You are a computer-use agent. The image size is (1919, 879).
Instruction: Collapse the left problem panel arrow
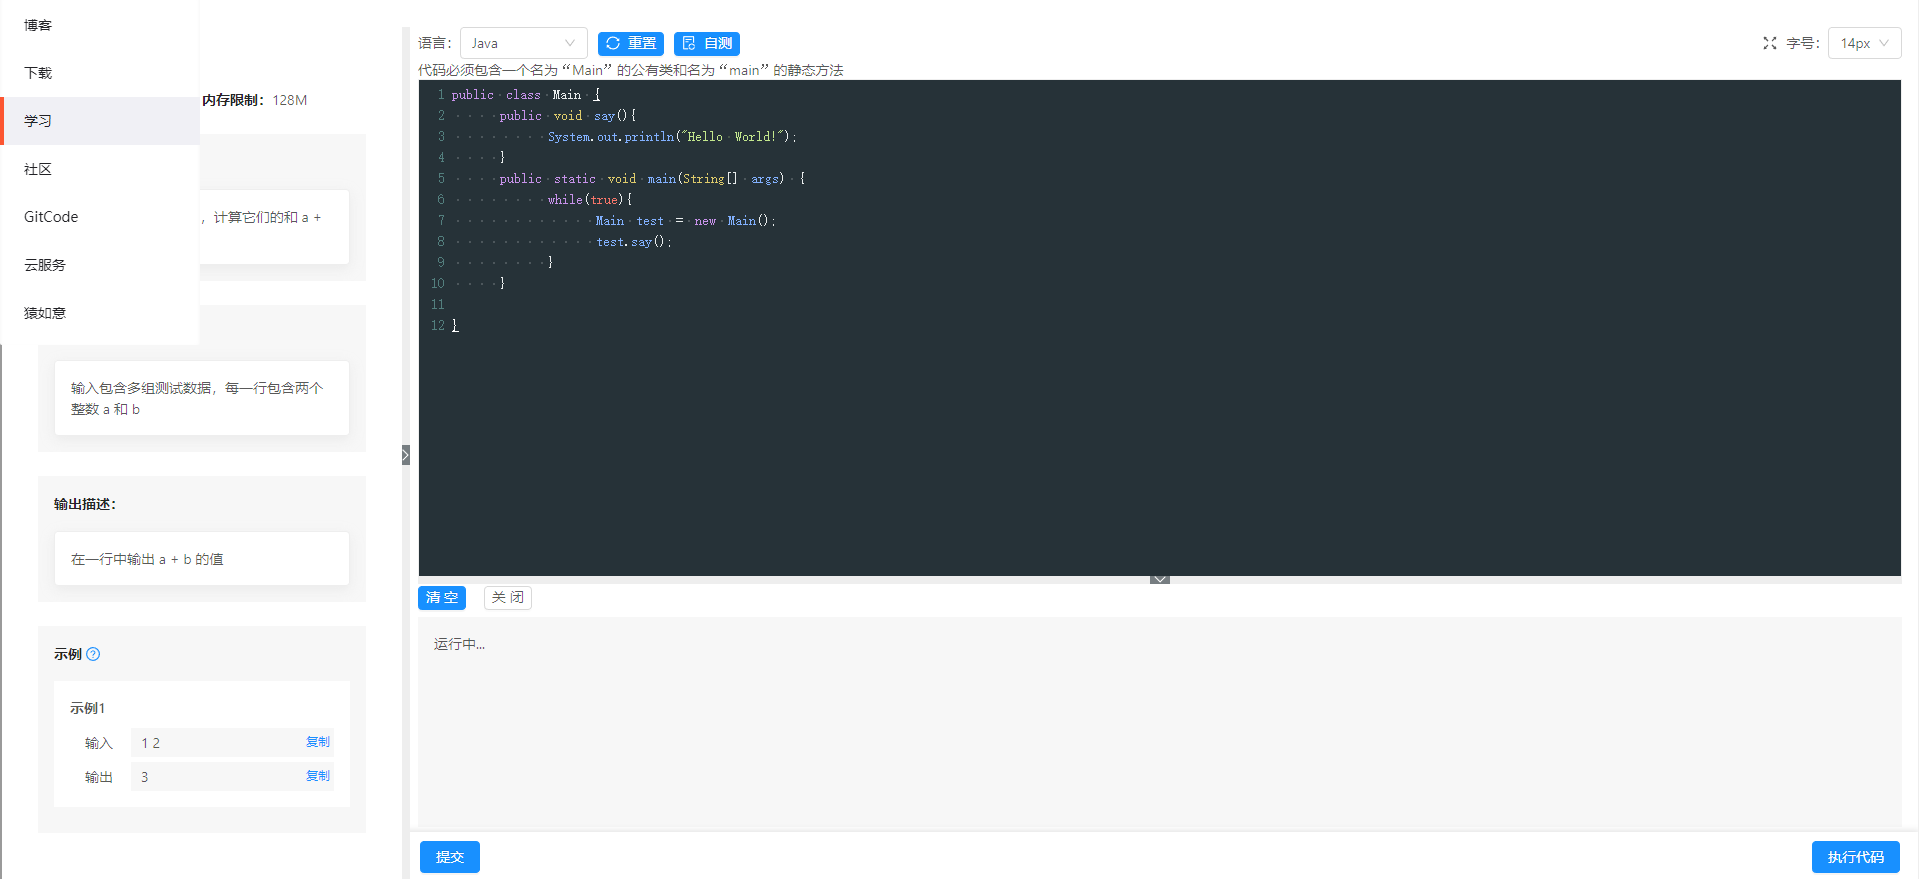406,455
